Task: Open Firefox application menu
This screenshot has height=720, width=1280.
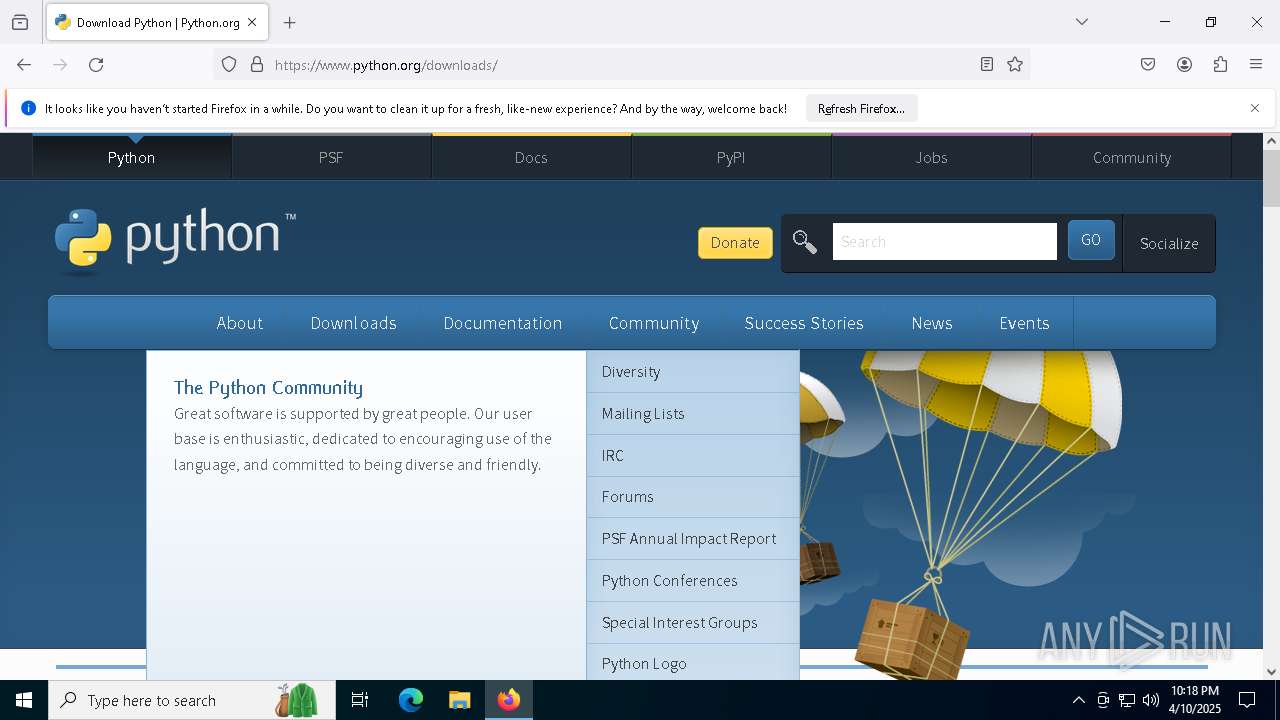Action: [1256, 65]
